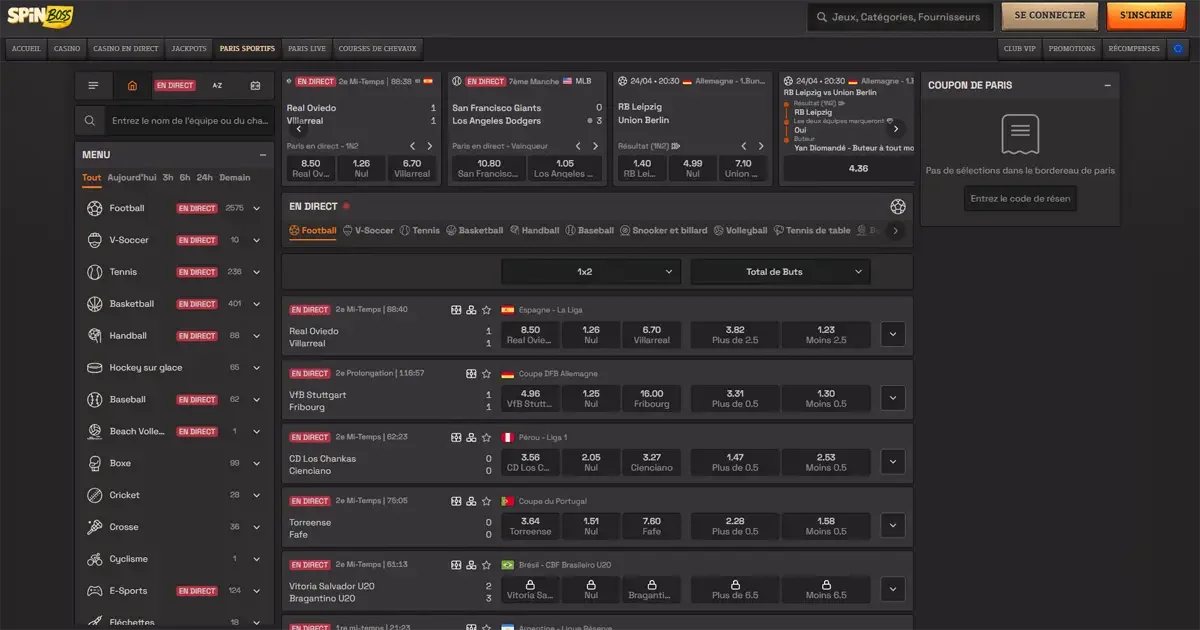Go to the sportsbook home icon
This screenshot has height=630, width=1200.
point(132,86)
